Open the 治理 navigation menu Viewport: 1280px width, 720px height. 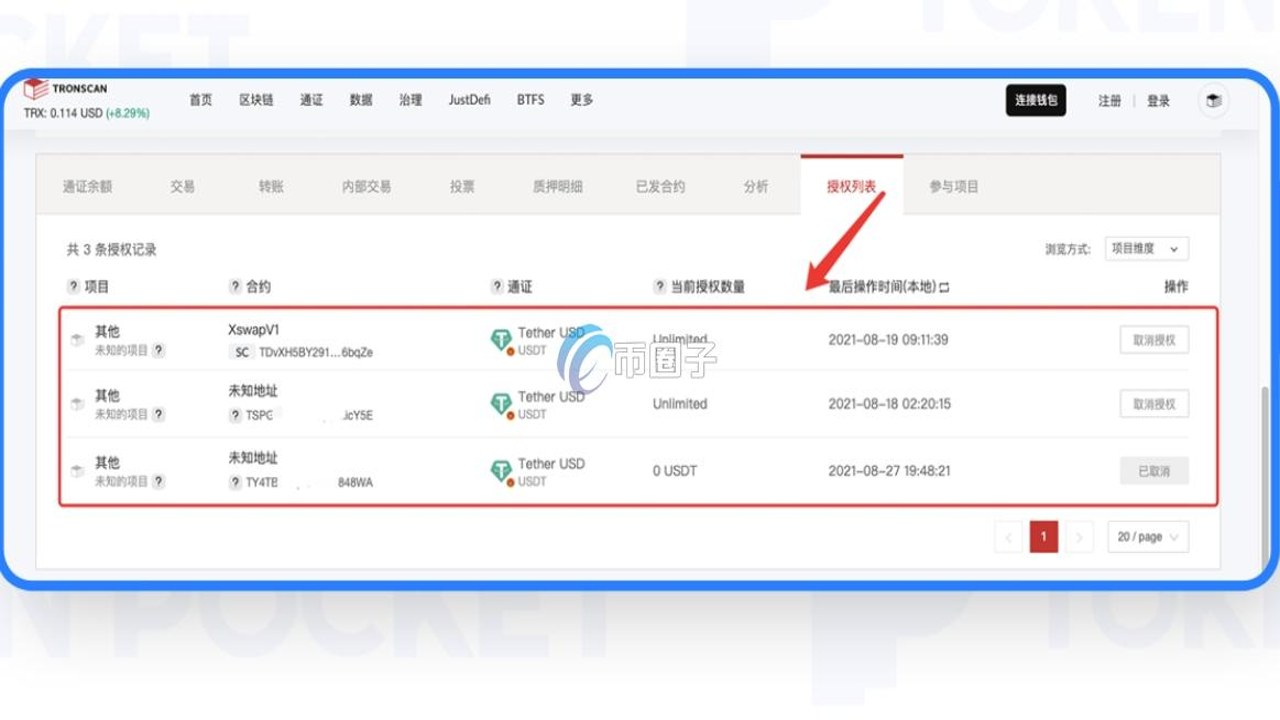coord(410,100)
